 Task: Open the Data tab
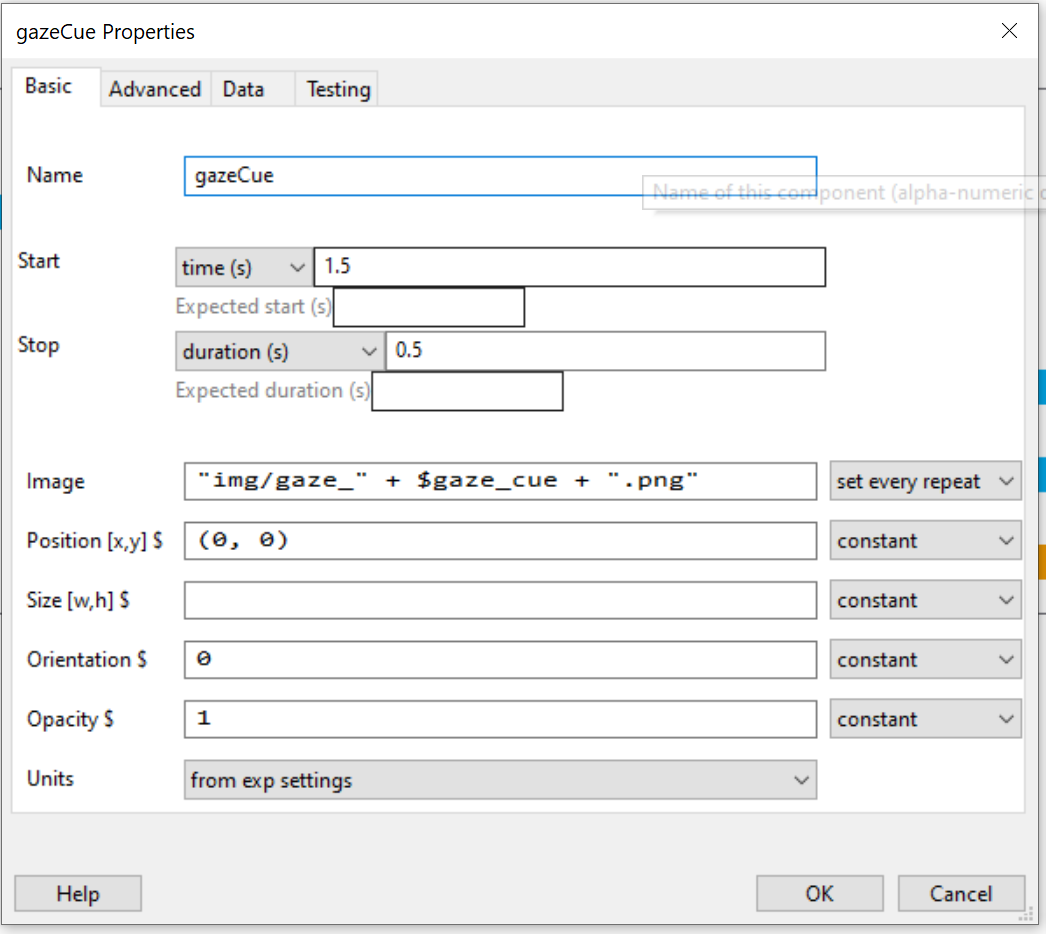click(243, 89)
